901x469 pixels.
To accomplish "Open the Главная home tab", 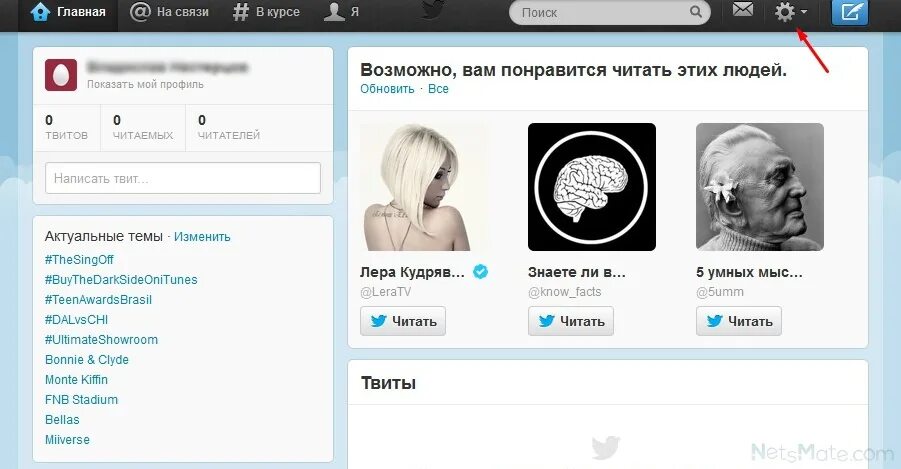I will point(68,12).
